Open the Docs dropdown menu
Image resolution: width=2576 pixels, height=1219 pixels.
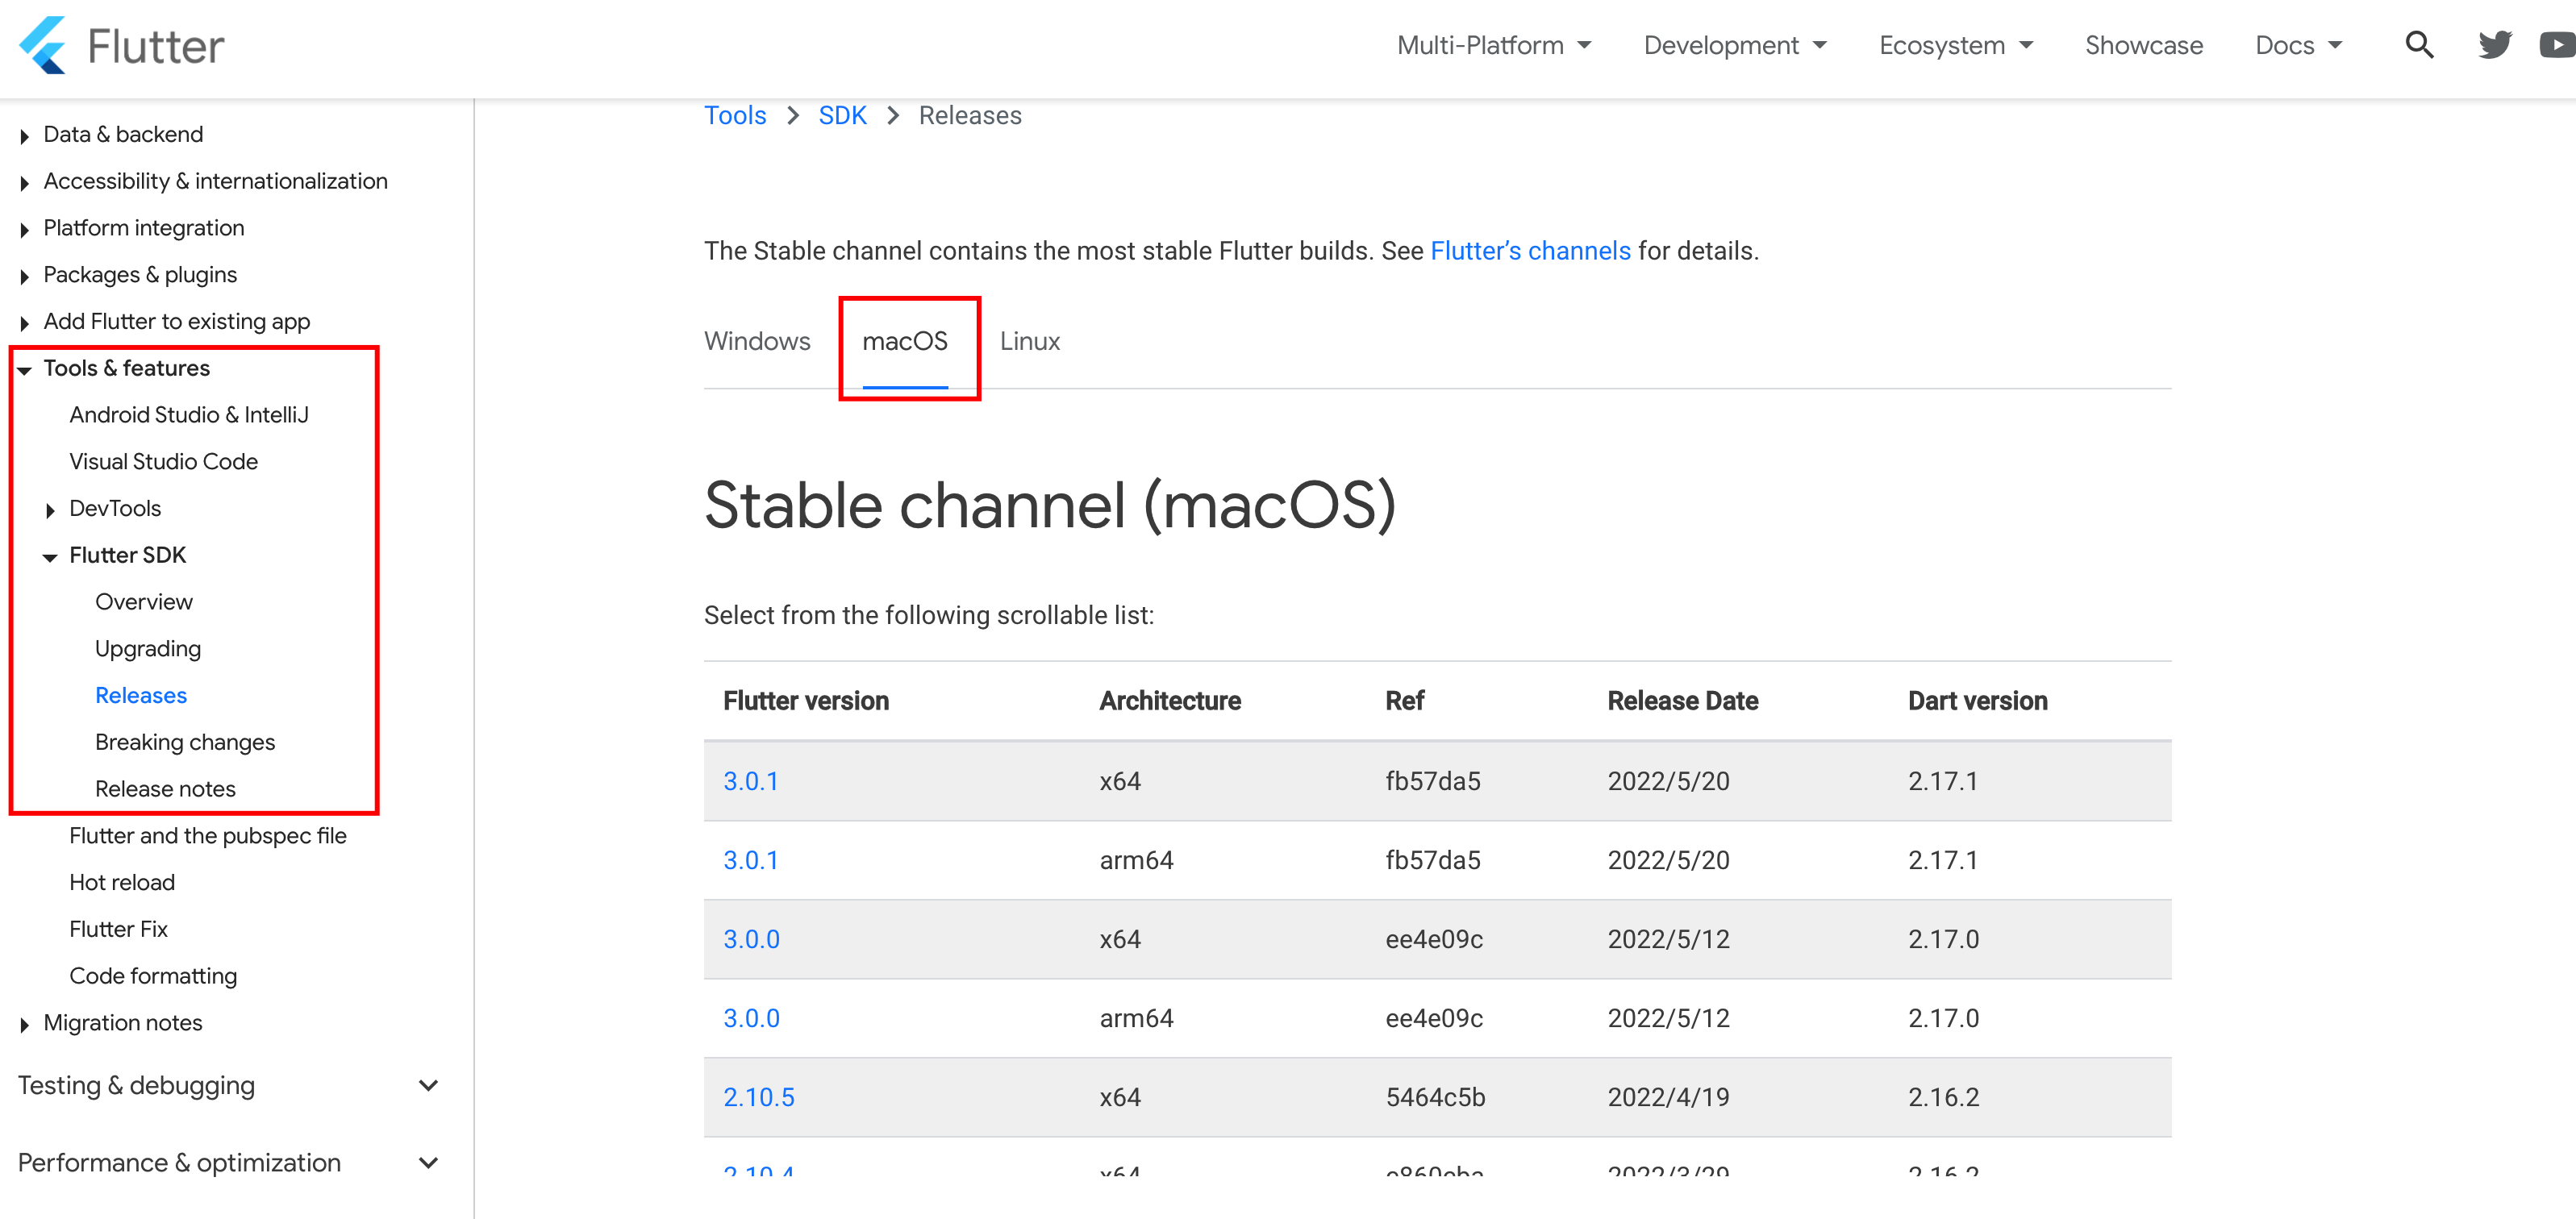(2298, 45)
